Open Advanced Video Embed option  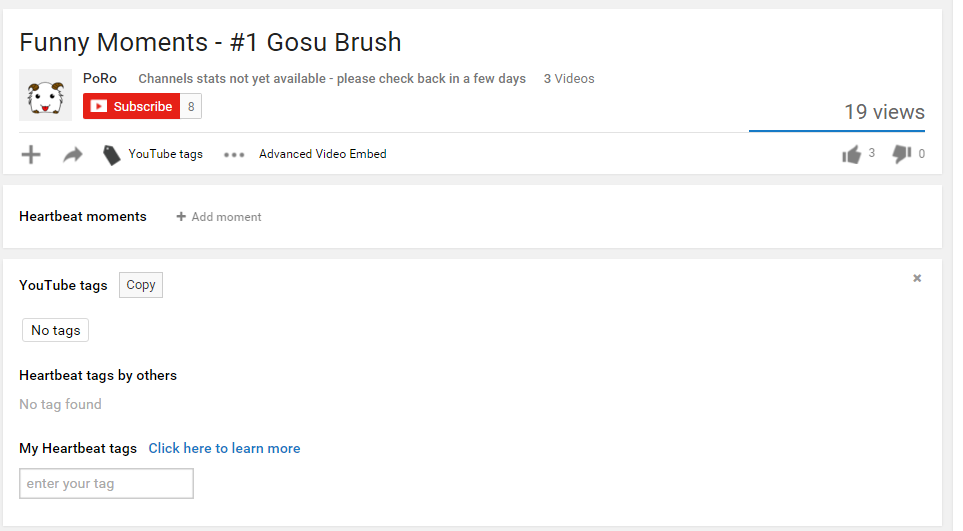[x=322, y=154]
